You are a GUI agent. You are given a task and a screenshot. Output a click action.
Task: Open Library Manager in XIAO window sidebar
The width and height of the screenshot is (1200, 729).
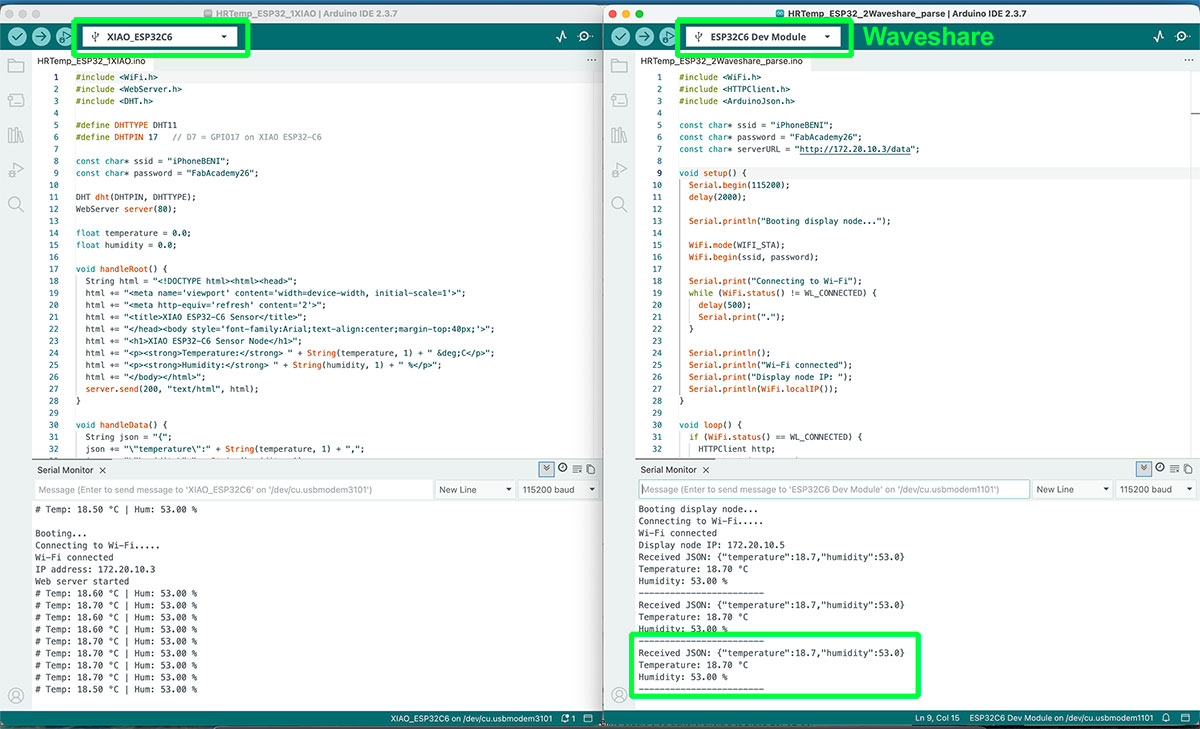pos(15,134)
